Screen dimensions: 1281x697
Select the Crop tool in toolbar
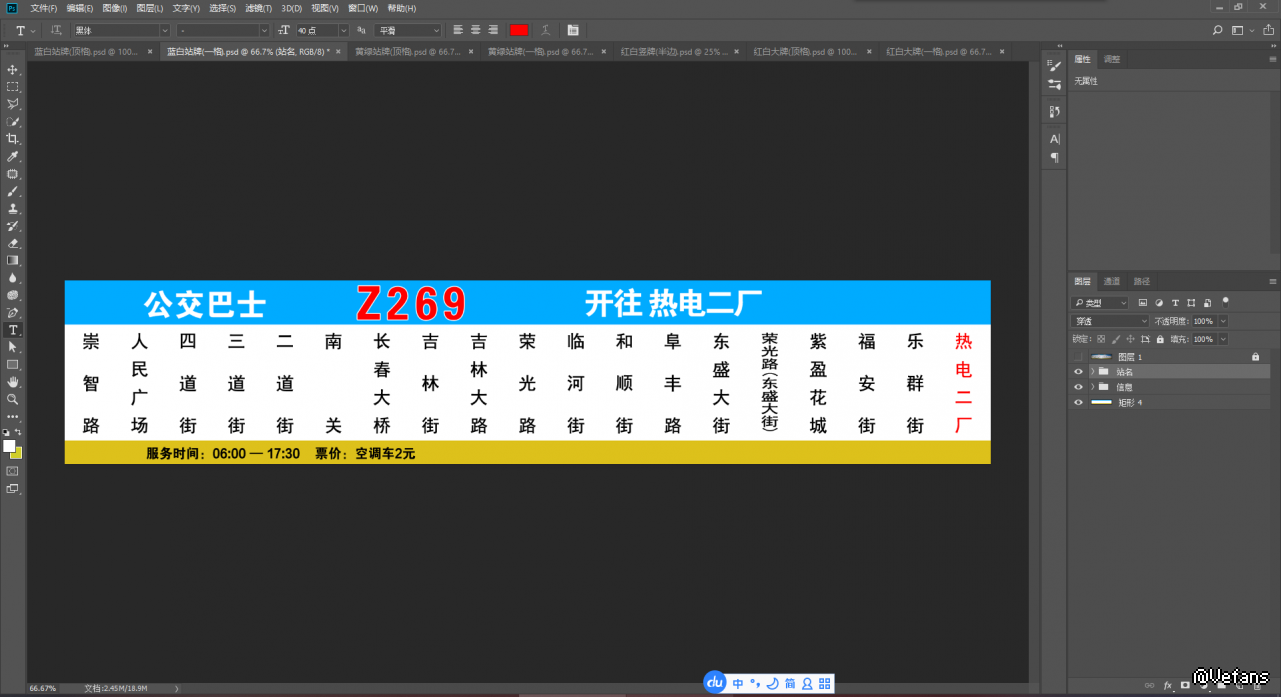[13, 139]
